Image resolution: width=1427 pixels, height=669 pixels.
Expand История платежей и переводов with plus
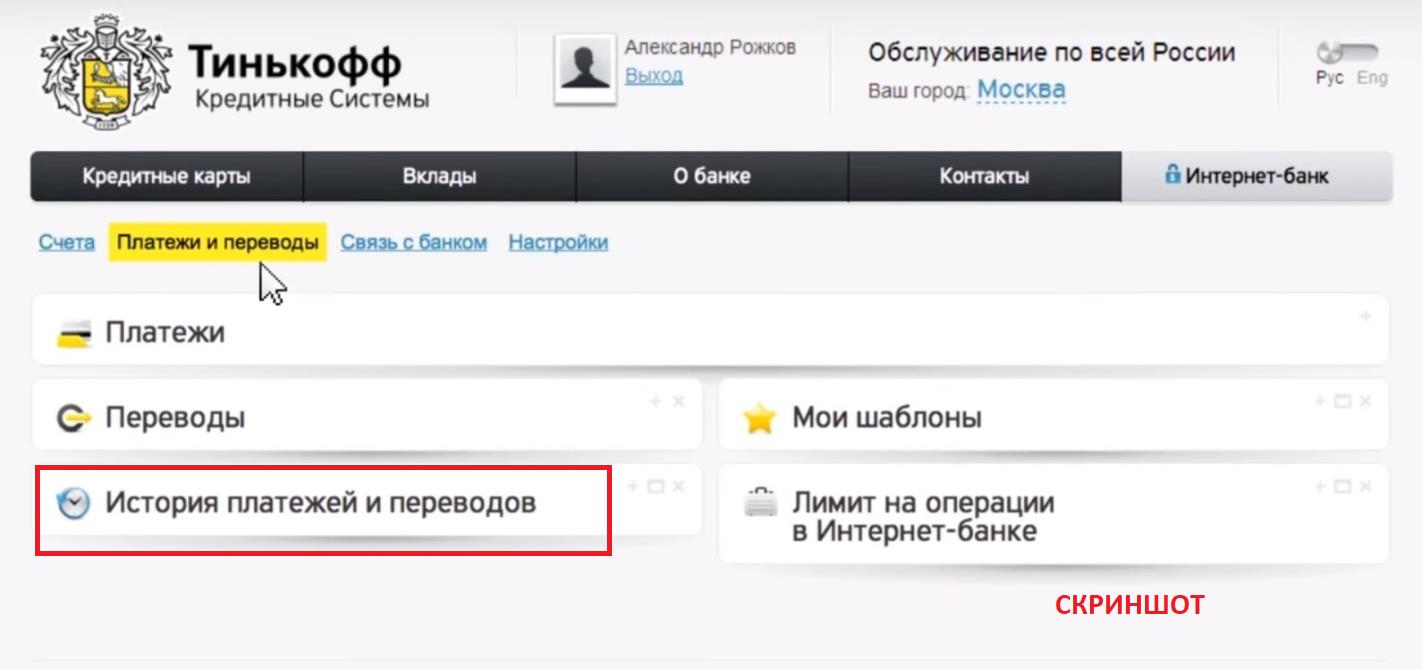point(633,487)
